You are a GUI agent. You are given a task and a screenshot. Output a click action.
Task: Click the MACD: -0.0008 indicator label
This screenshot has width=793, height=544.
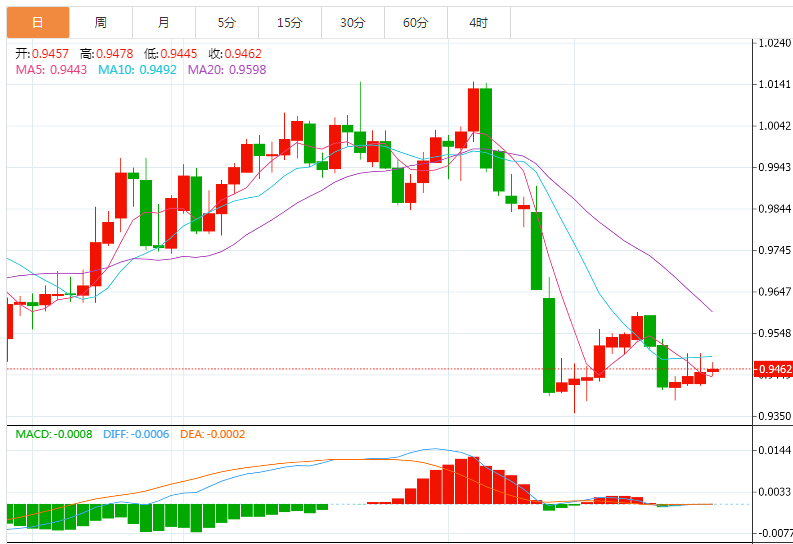54,434
